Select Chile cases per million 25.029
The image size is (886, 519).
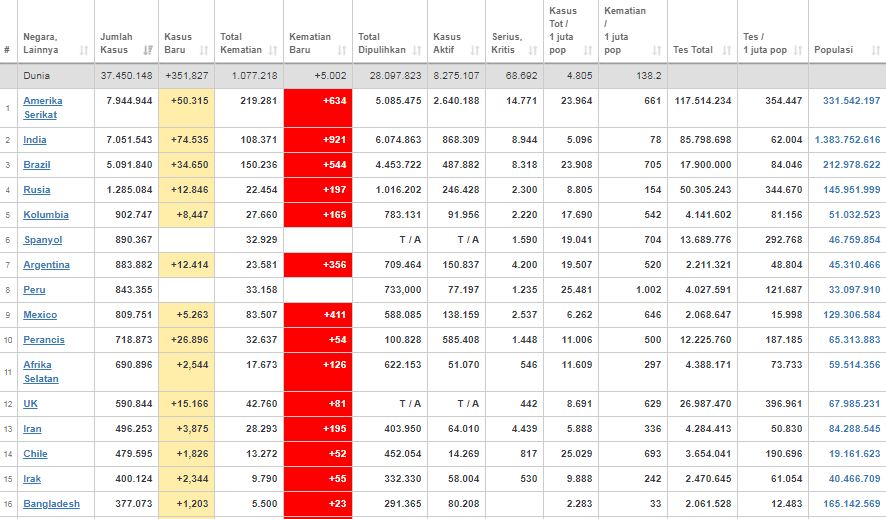pos(576,453)
